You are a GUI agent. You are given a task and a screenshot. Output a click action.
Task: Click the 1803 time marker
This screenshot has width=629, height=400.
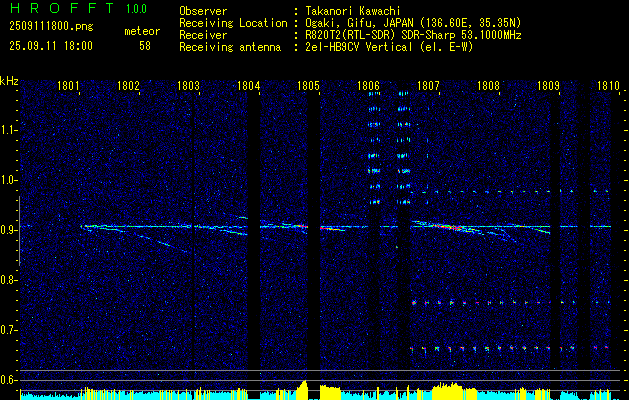point(188,85)
